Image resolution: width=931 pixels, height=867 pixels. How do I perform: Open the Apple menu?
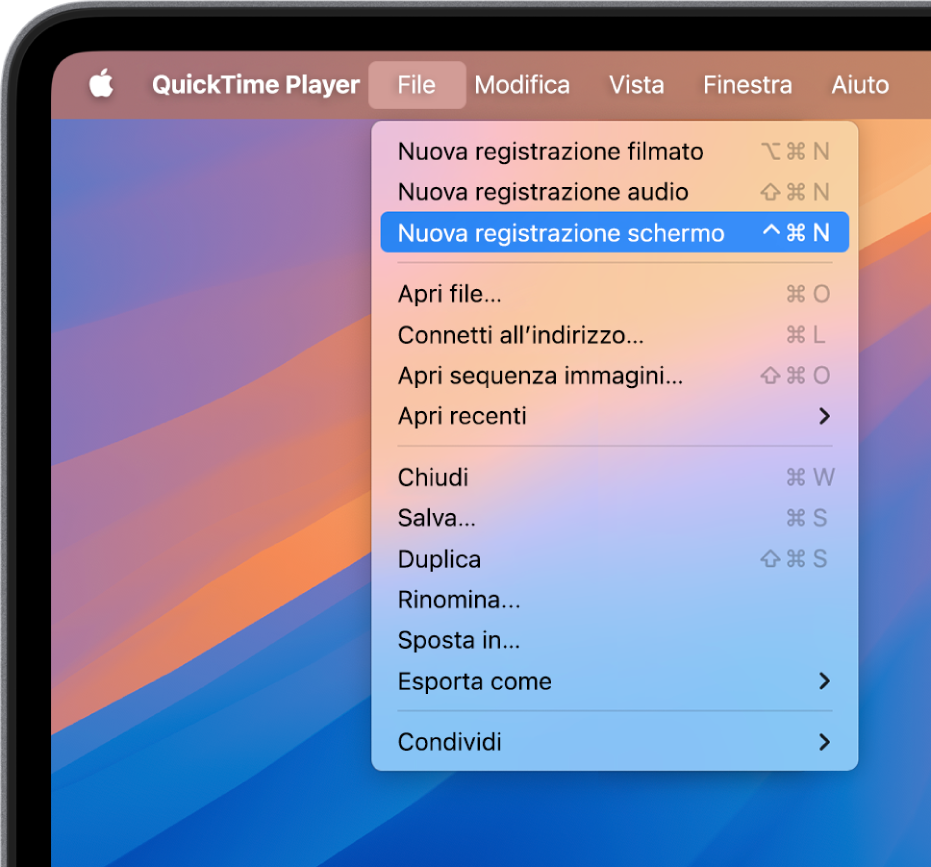(102, 84)
